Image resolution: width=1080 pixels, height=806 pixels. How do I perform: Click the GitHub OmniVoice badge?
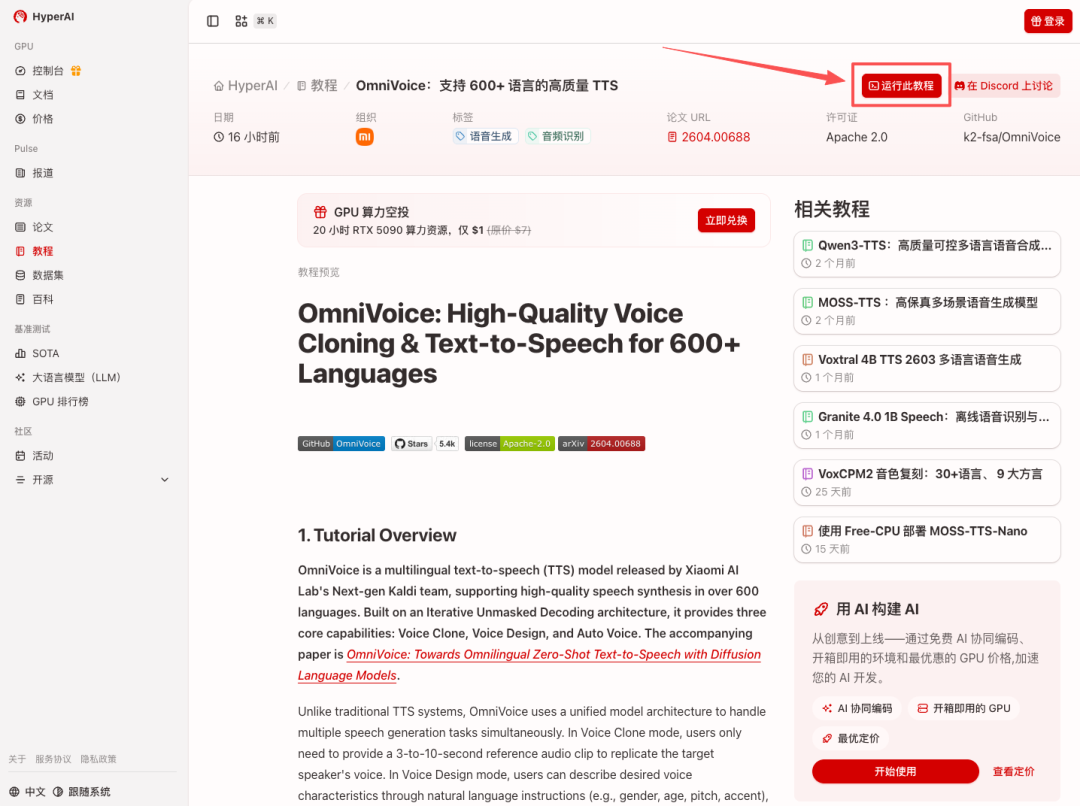(341, 444)
